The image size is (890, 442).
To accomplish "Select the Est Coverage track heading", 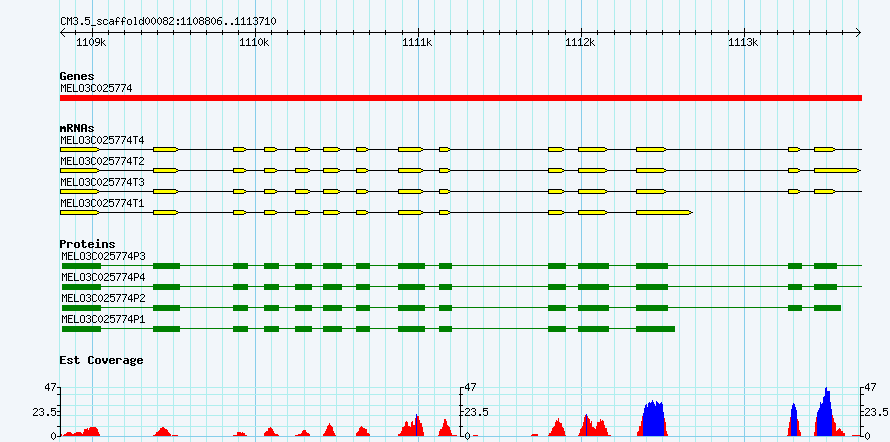I will click(x=102, y=360).
